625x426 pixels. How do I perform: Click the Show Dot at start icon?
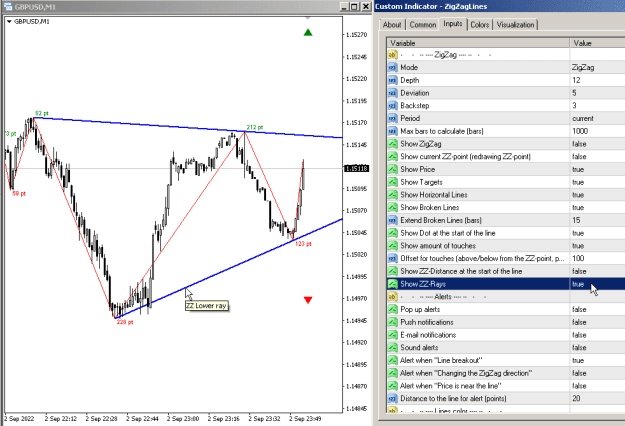click(393, 233)
